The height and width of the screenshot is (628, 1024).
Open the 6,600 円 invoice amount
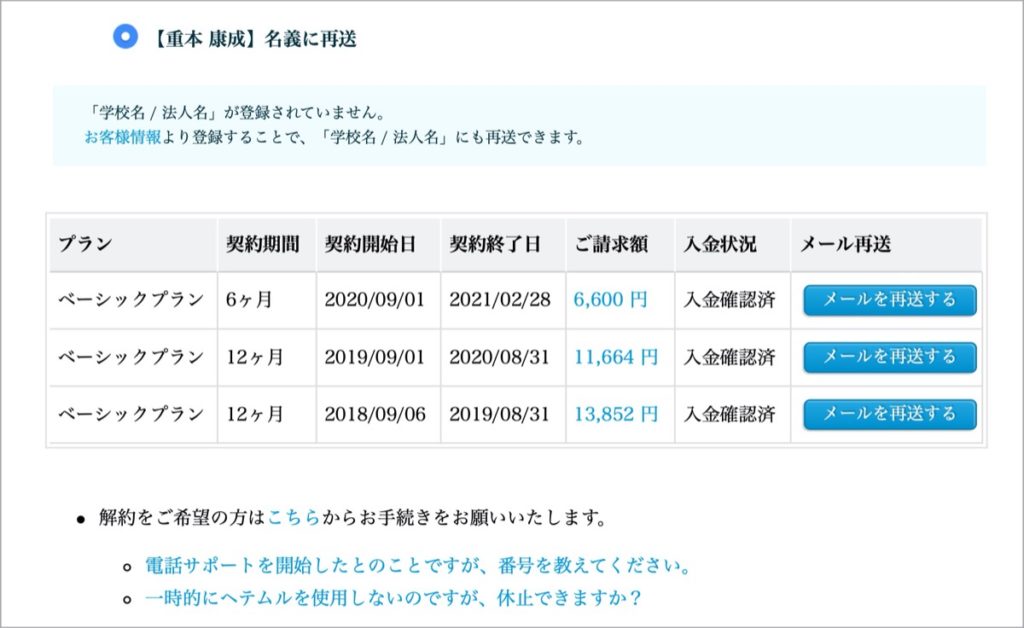[x=610, y=300]
